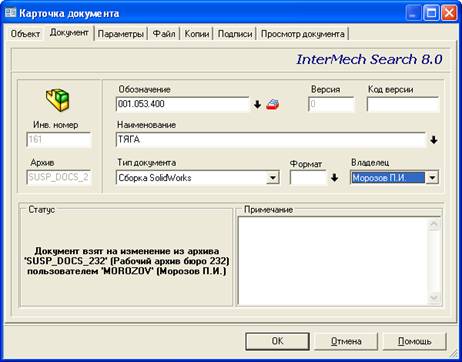Click the Примечание scrollbar down arrow
The image size is (462, 362).
[x=434, y=297]
